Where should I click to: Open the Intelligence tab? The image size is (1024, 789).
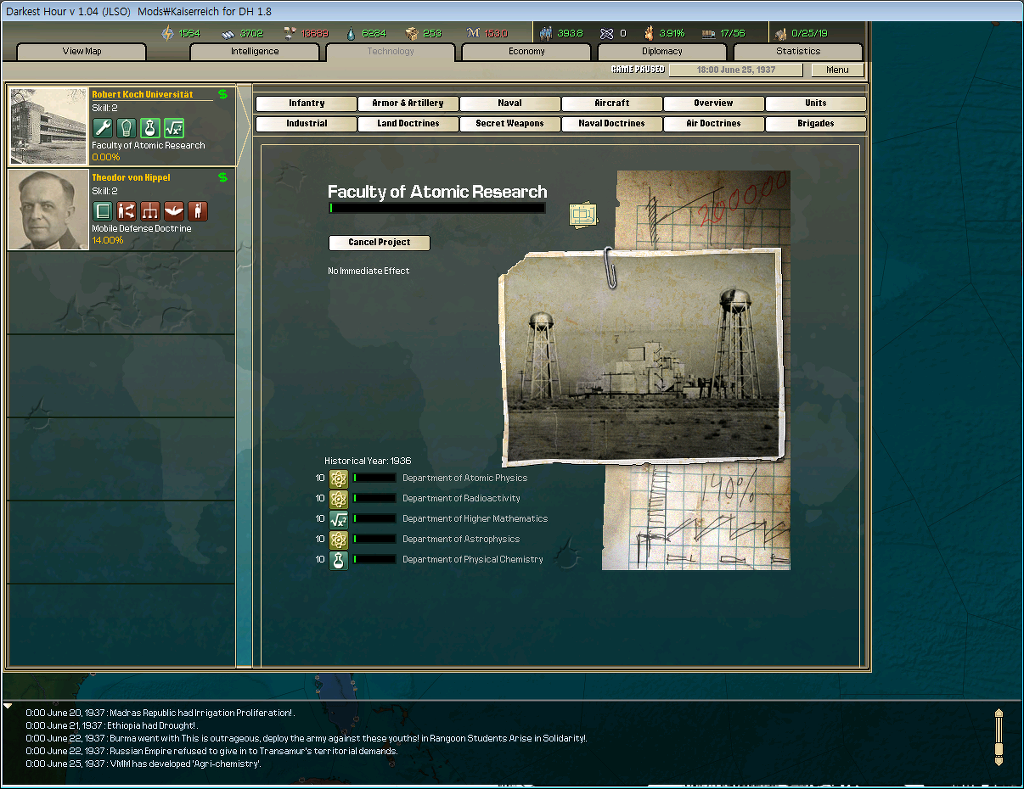(x=255, y=51)
